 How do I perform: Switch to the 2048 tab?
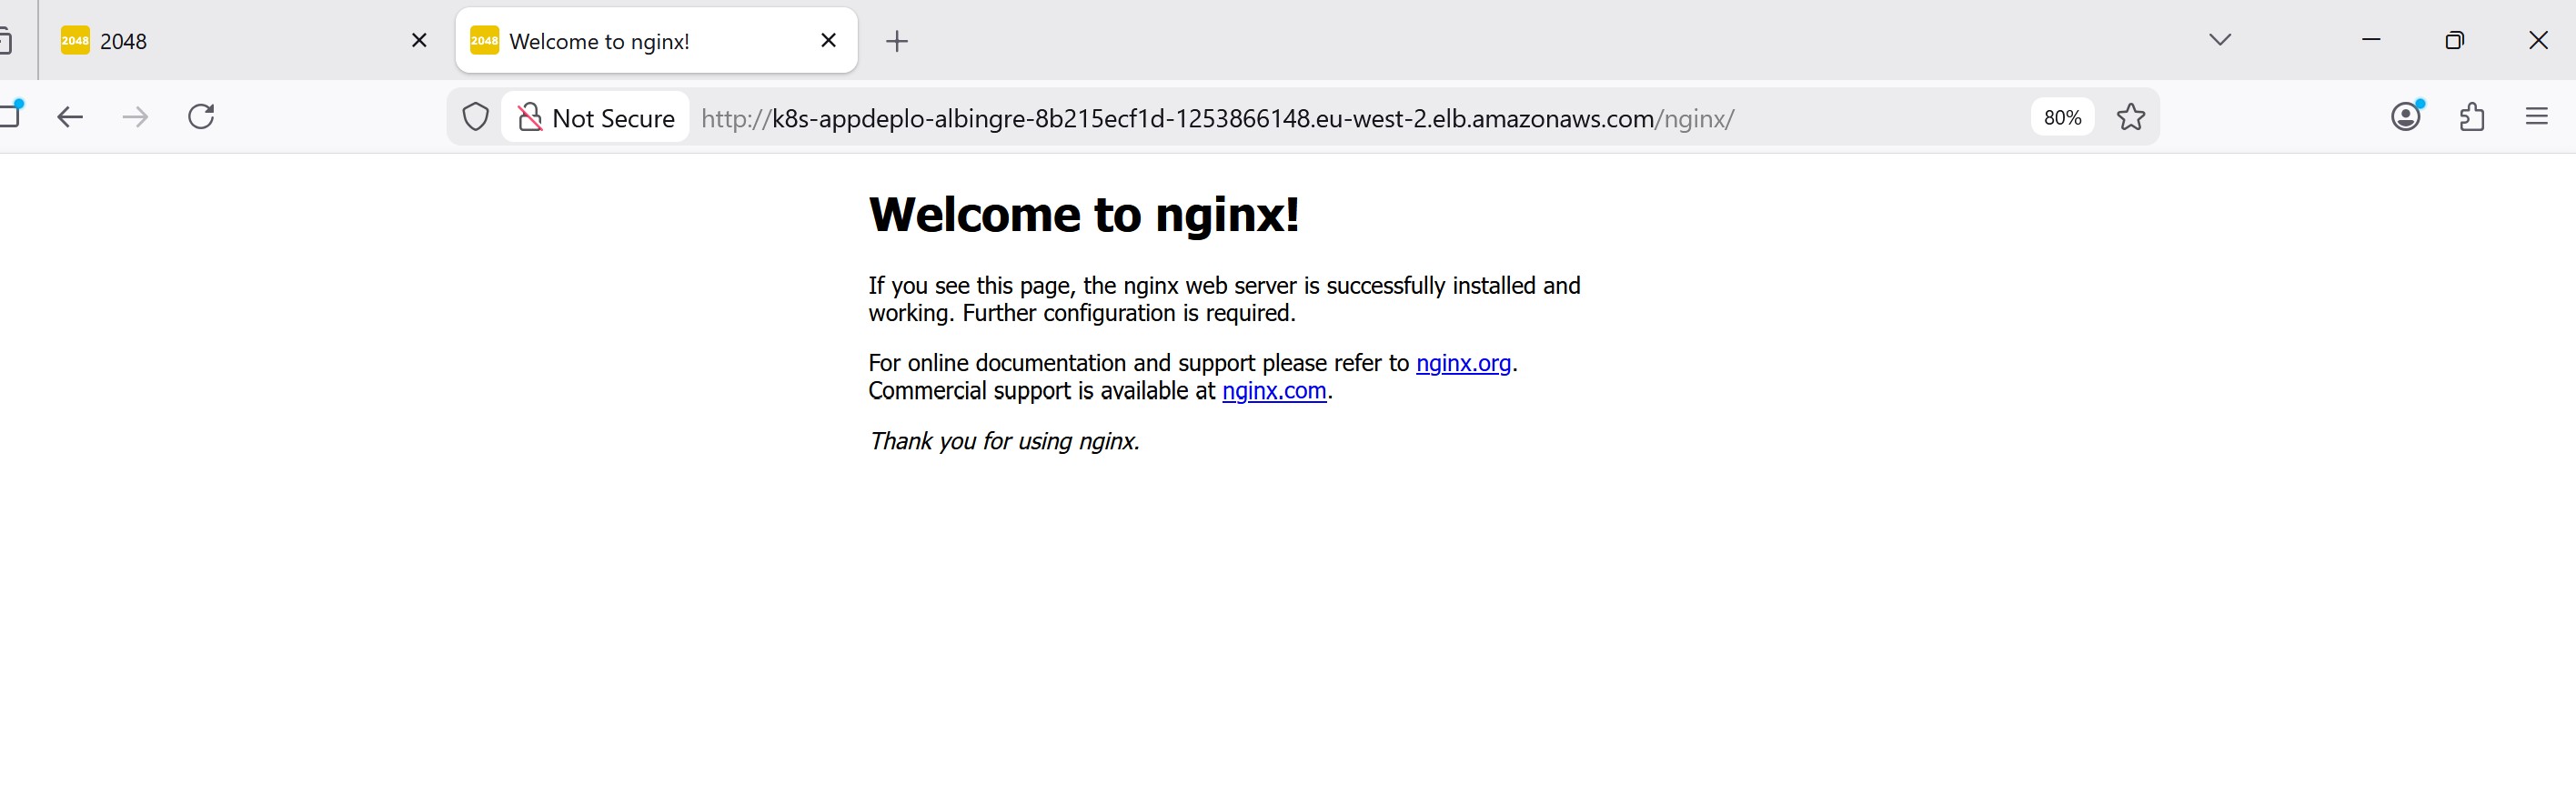(x=245, y=41)
